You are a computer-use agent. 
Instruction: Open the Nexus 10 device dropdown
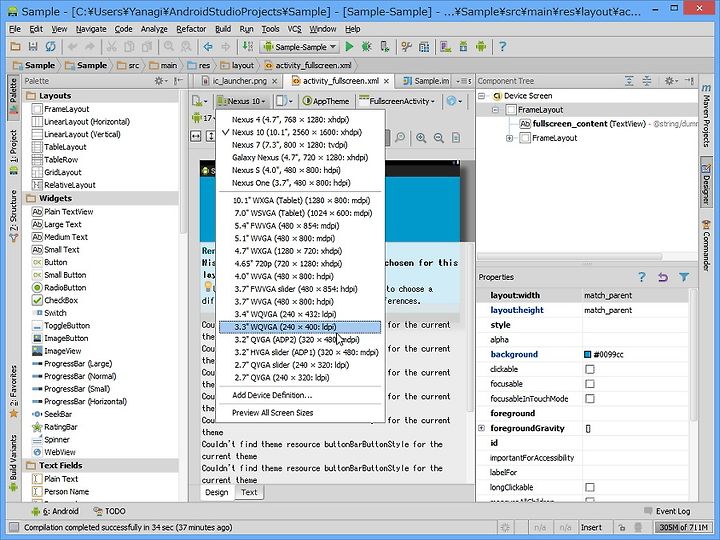242,101
